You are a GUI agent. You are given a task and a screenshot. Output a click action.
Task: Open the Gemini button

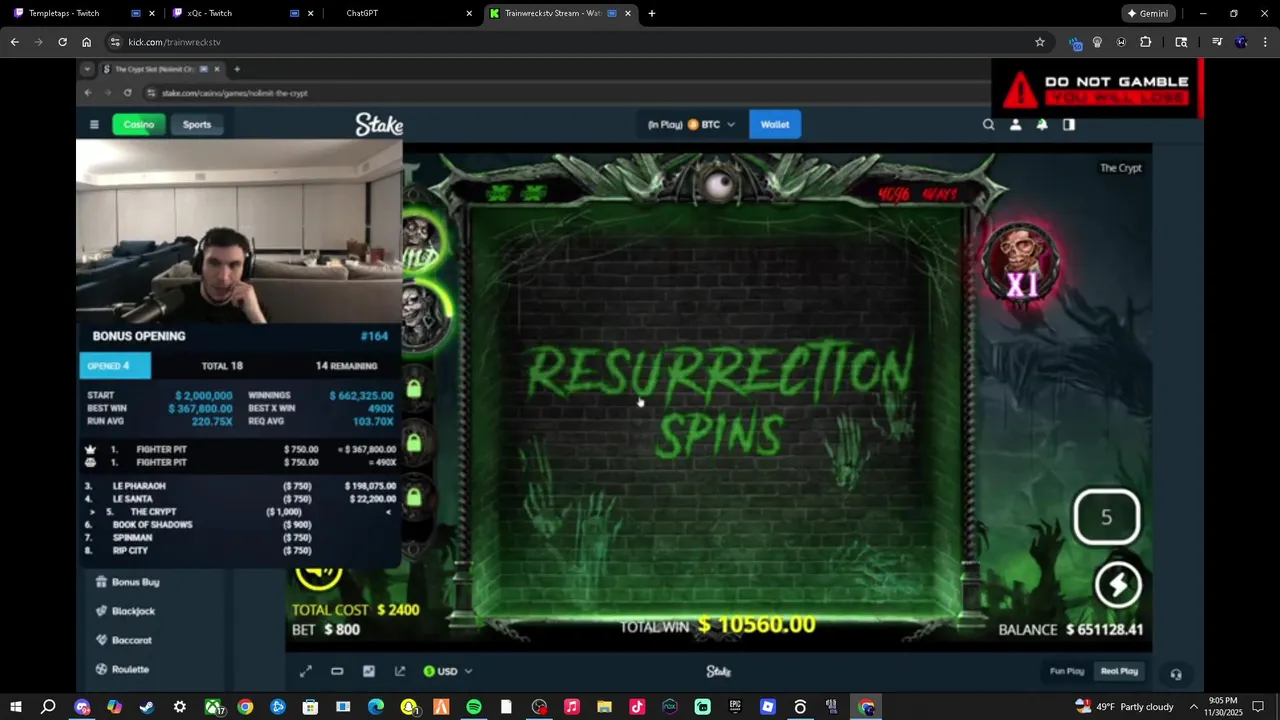tap(1148, 13)
